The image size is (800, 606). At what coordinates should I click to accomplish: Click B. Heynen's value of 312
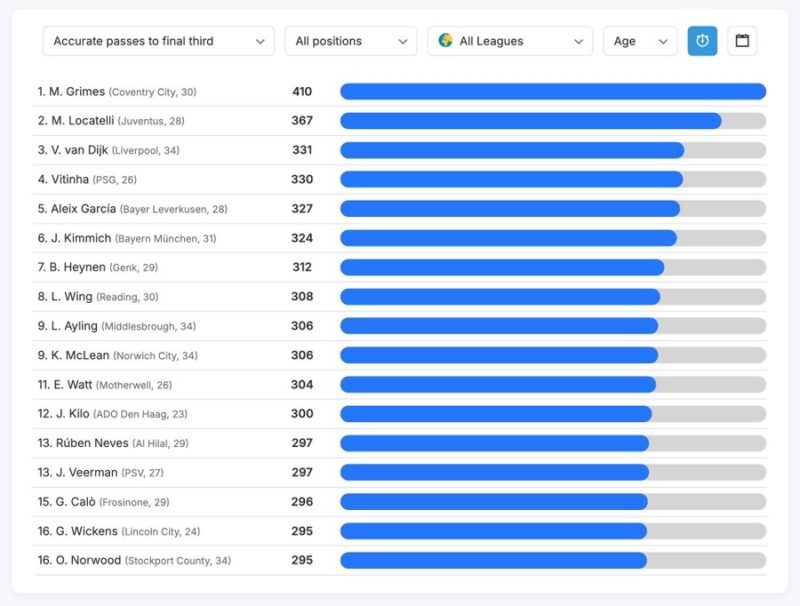pyautogui.click(x=302, y=267)
